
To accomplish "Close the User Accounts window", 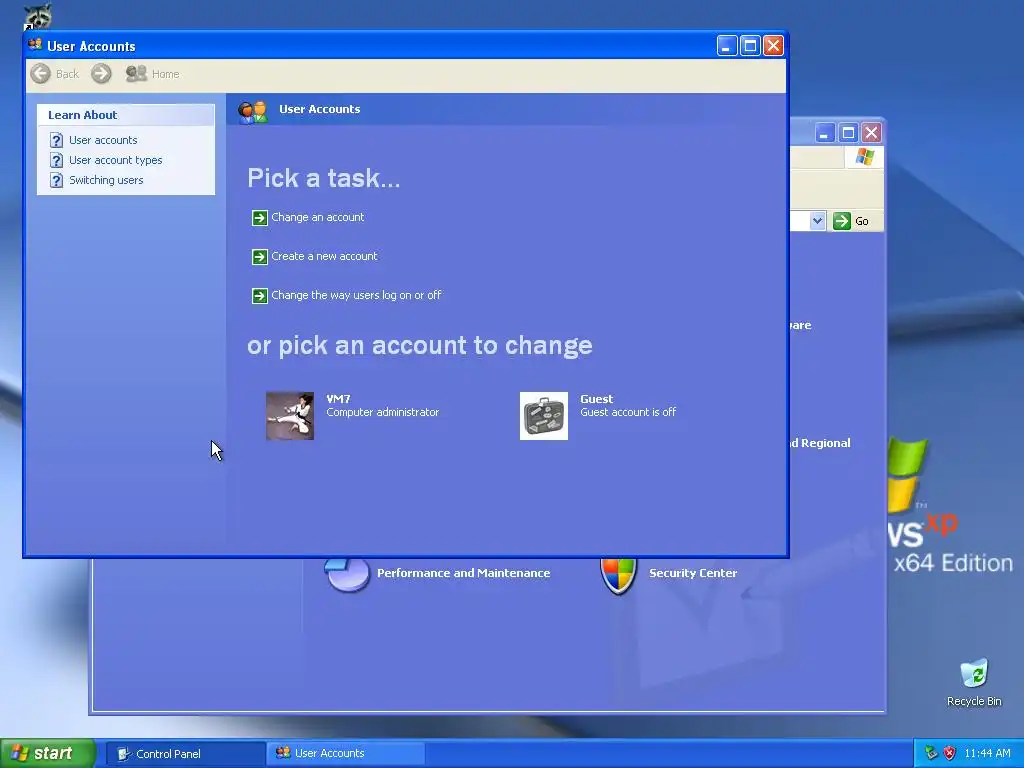I will click(x=774, y=46).
